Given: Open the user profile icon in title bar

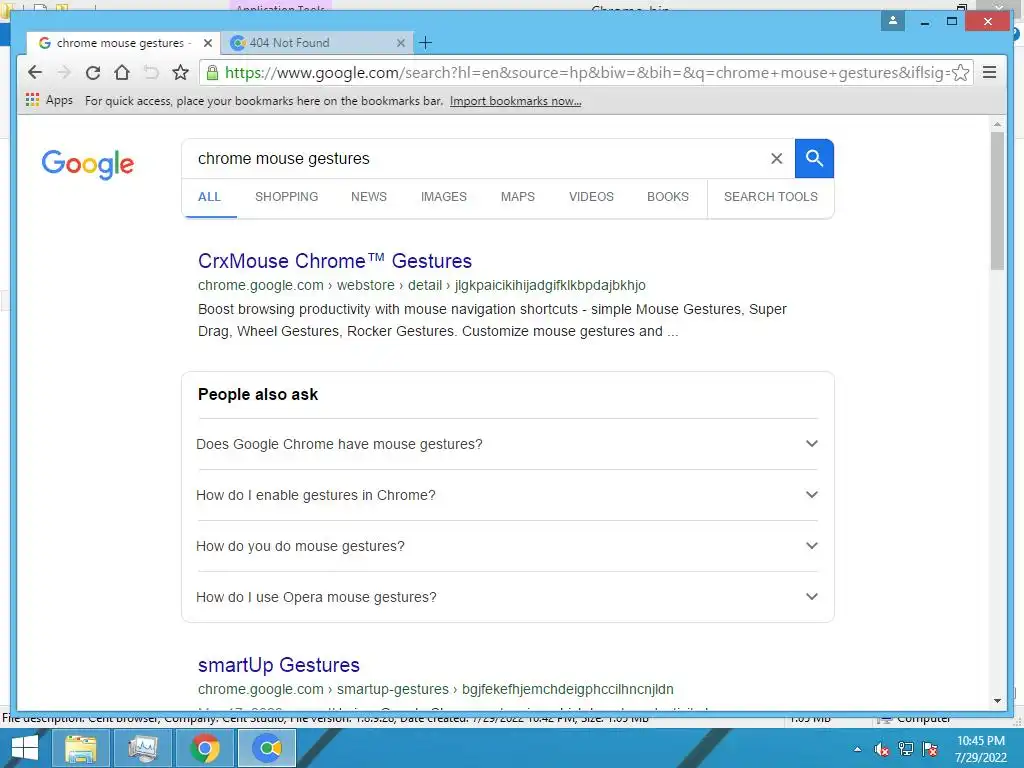Looking at the screenshot, I should (x=893, y=21).
